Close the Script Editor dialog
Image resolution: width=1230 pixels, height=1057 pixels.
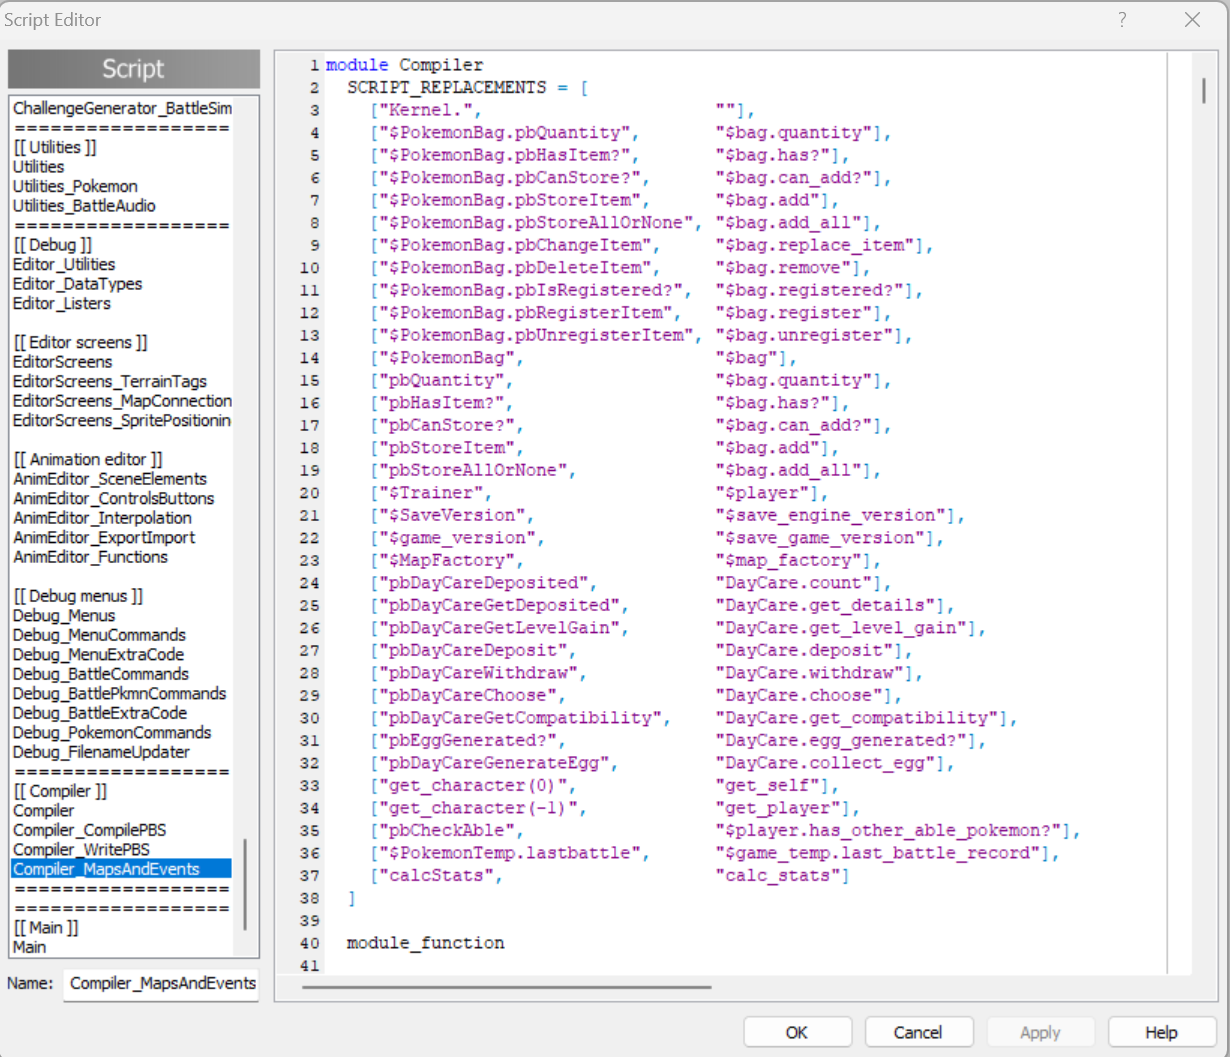point(1192,20)
